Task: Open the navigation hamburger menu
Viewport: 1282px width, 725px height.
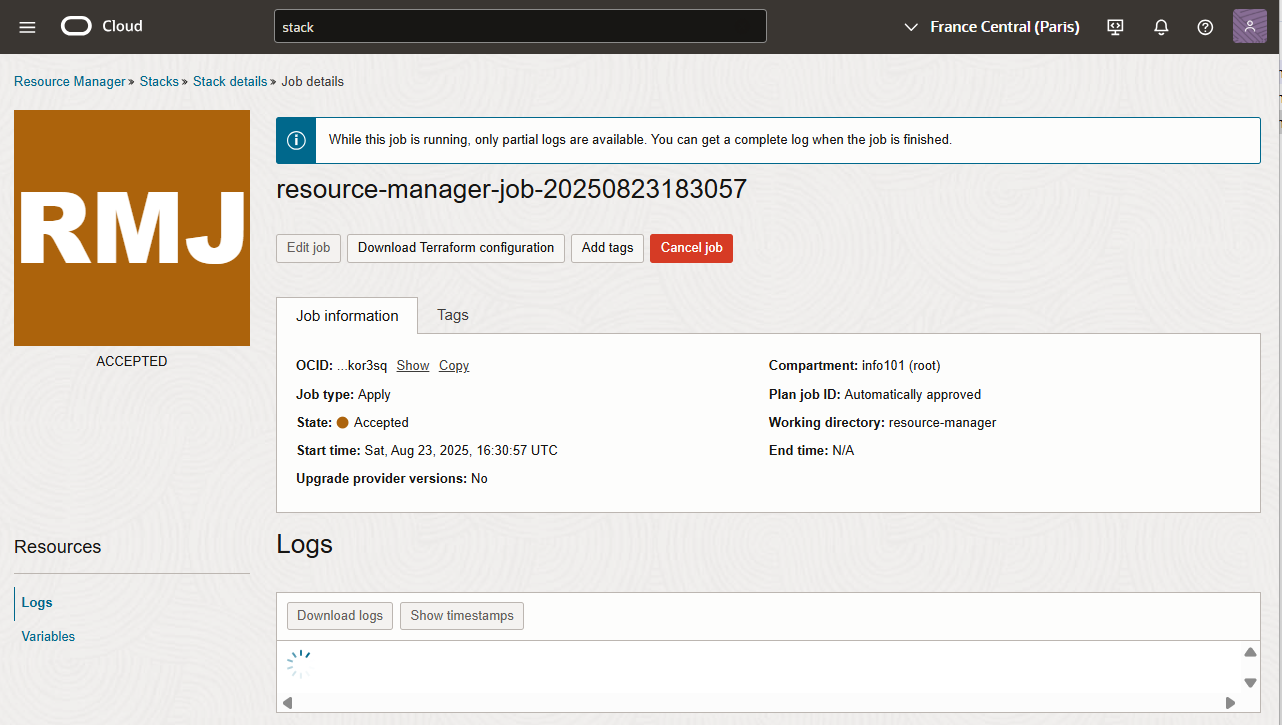Action: pos(27,27)
